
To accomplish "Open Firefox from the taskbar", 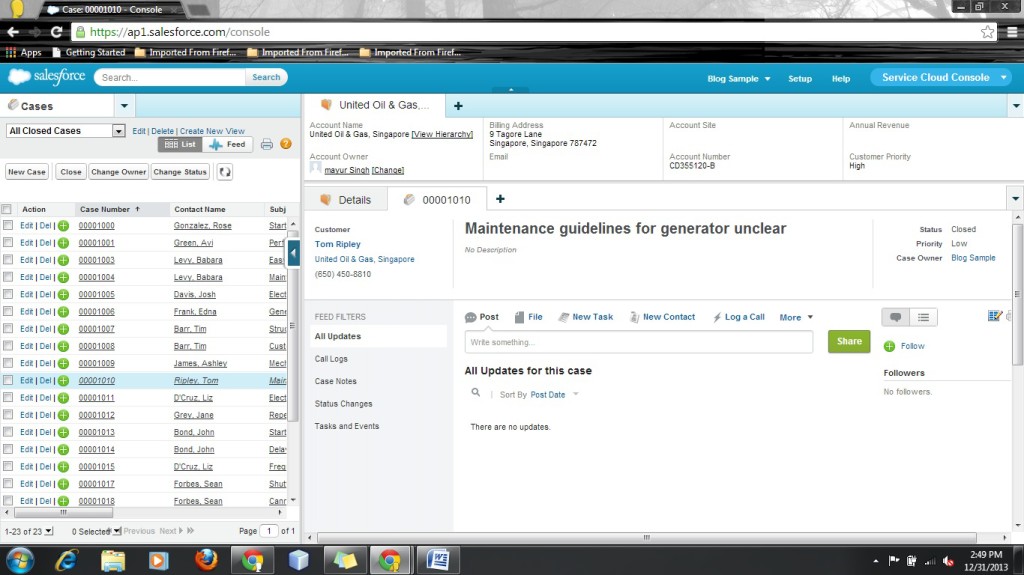I will click(206, 560).
